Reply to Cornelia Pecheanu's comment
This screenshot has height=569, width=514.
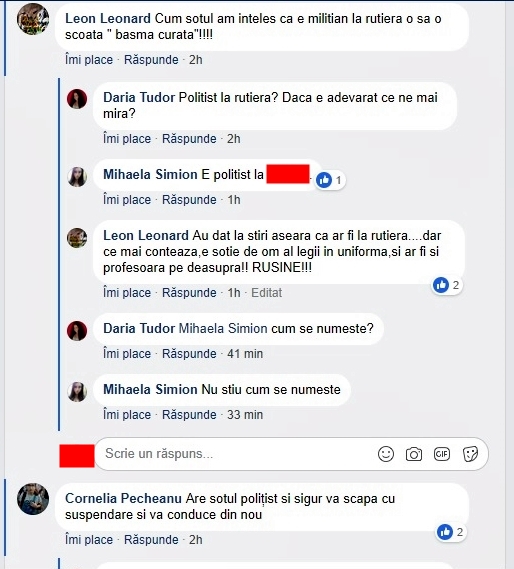[x=151, y=540]
